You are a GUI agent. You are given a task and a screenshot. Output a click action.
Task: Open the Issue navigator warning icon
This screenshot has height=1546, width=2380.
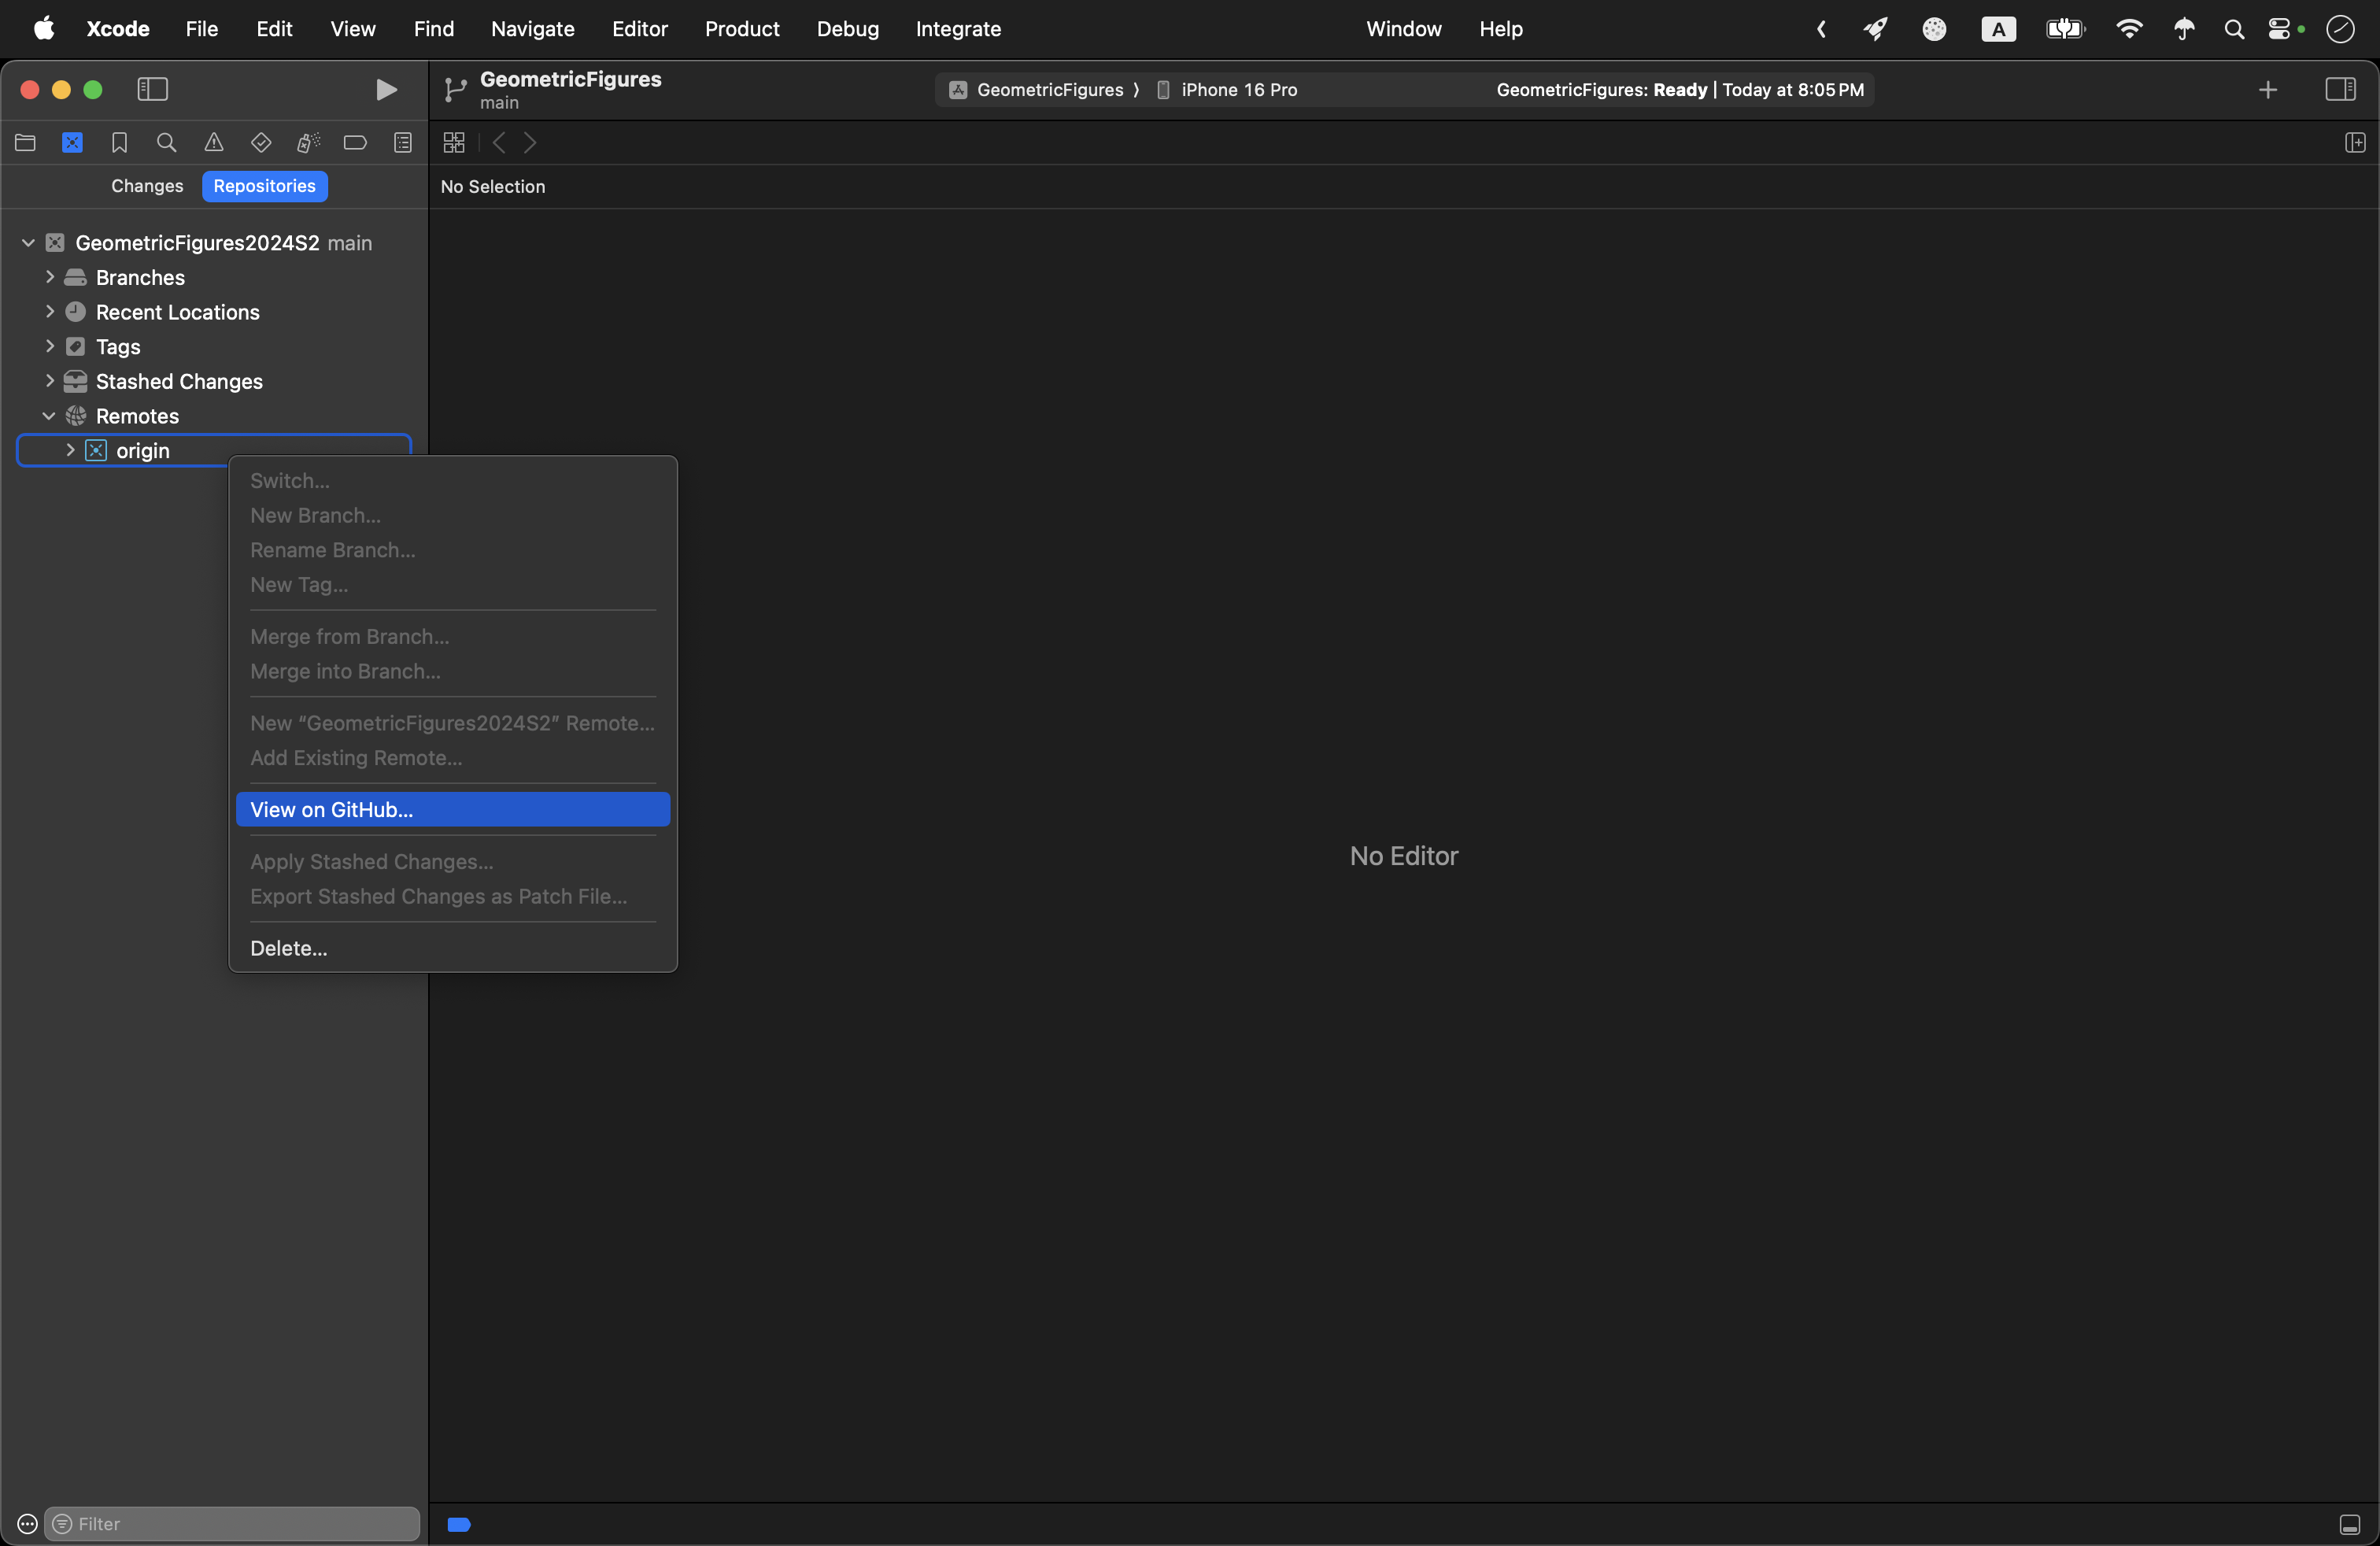tap(213, 143)
